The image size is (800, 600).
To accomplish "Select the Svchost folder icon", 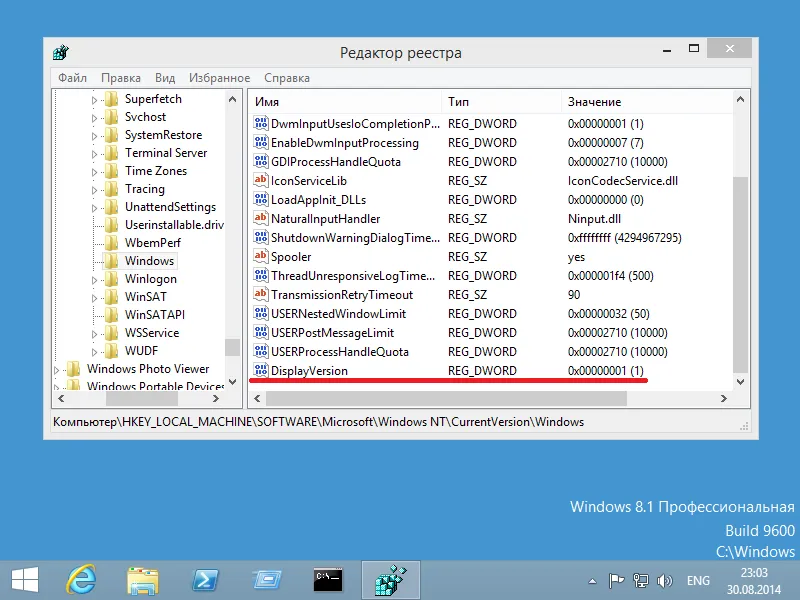I will (112, 117).
